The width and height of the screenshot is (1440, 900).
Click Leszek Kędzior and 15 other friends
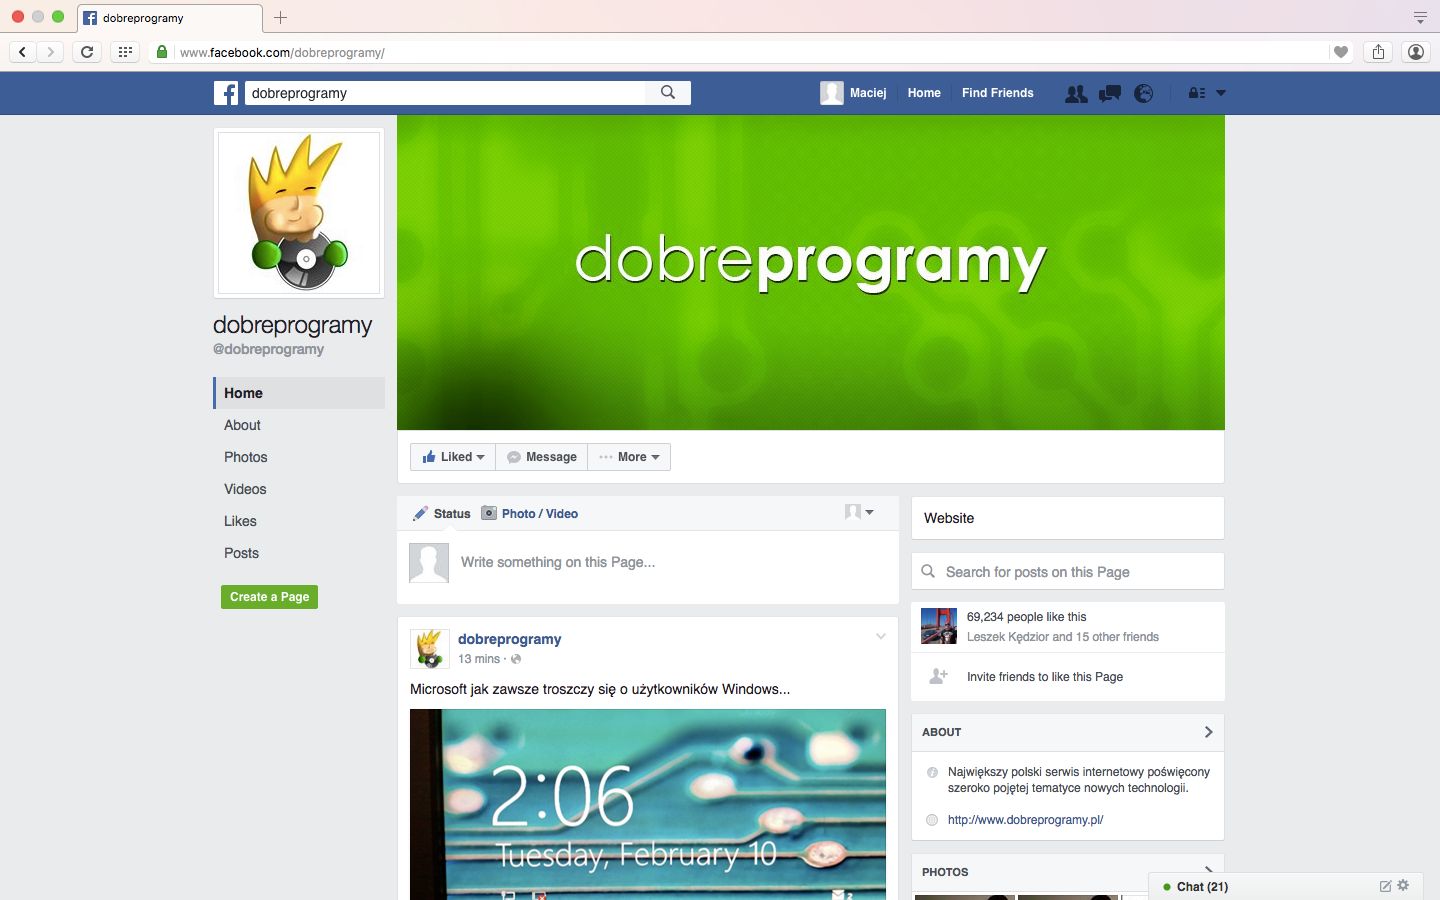(1063, 637)
